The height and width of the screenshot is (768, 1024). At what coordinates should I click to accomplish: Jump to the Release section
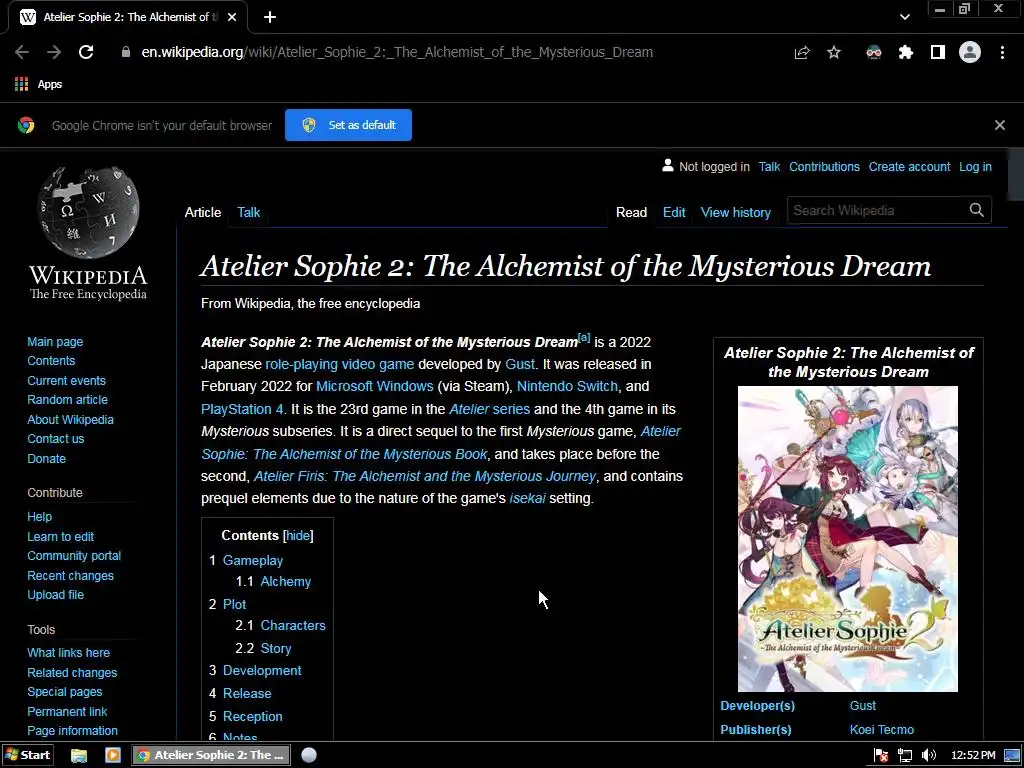tap(247, 694)
